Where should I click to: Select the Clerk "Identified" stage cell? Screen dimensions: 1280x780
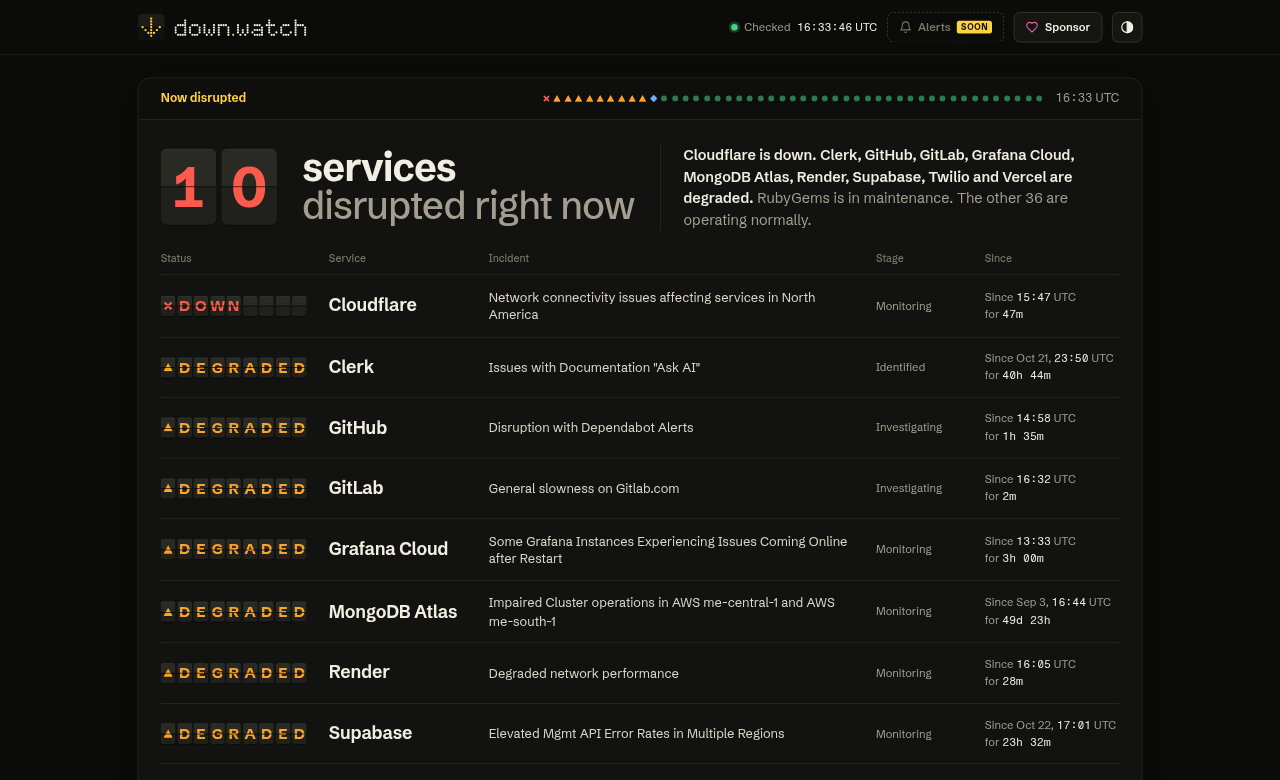coord(901,367)
